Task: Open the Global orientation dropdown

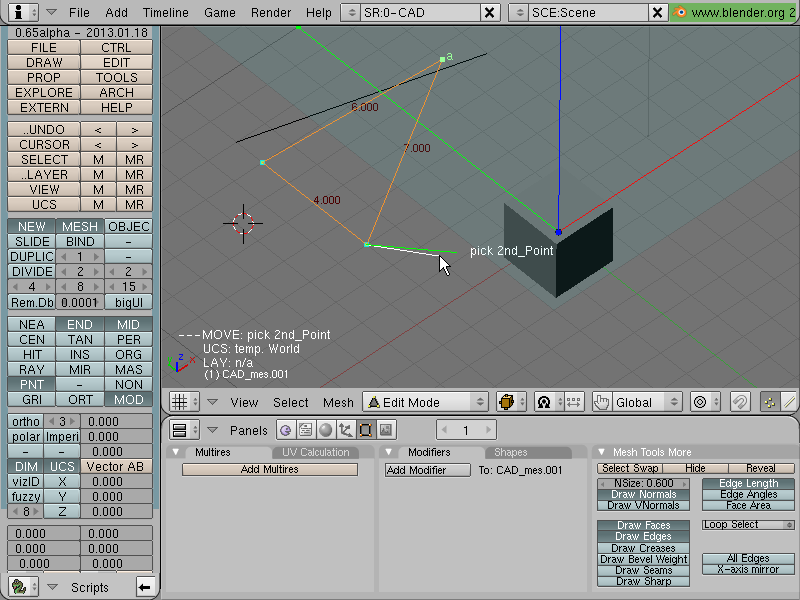Action: 647,402
